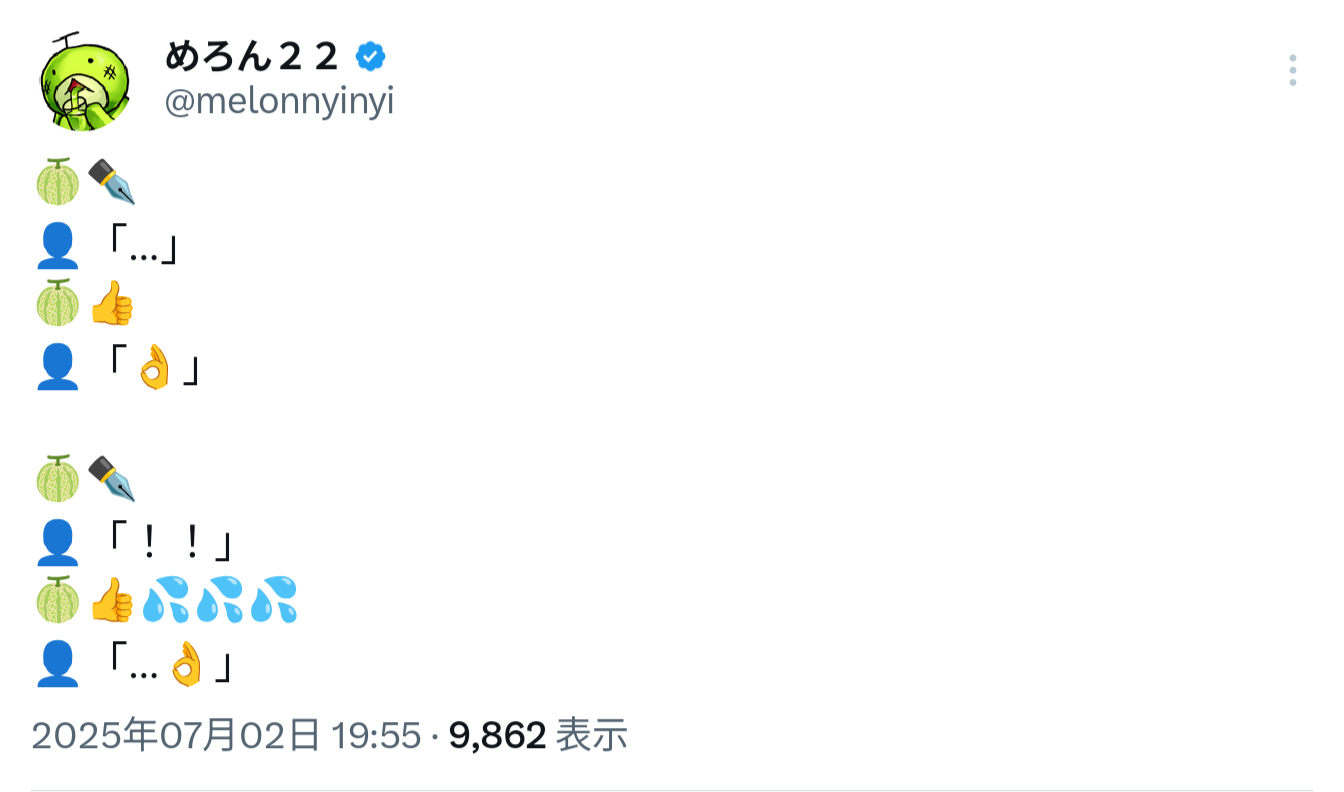Click the fountain pen emoji above the 「！！」 line
This screenshot has width=1344, height=792.
[111, 478]
